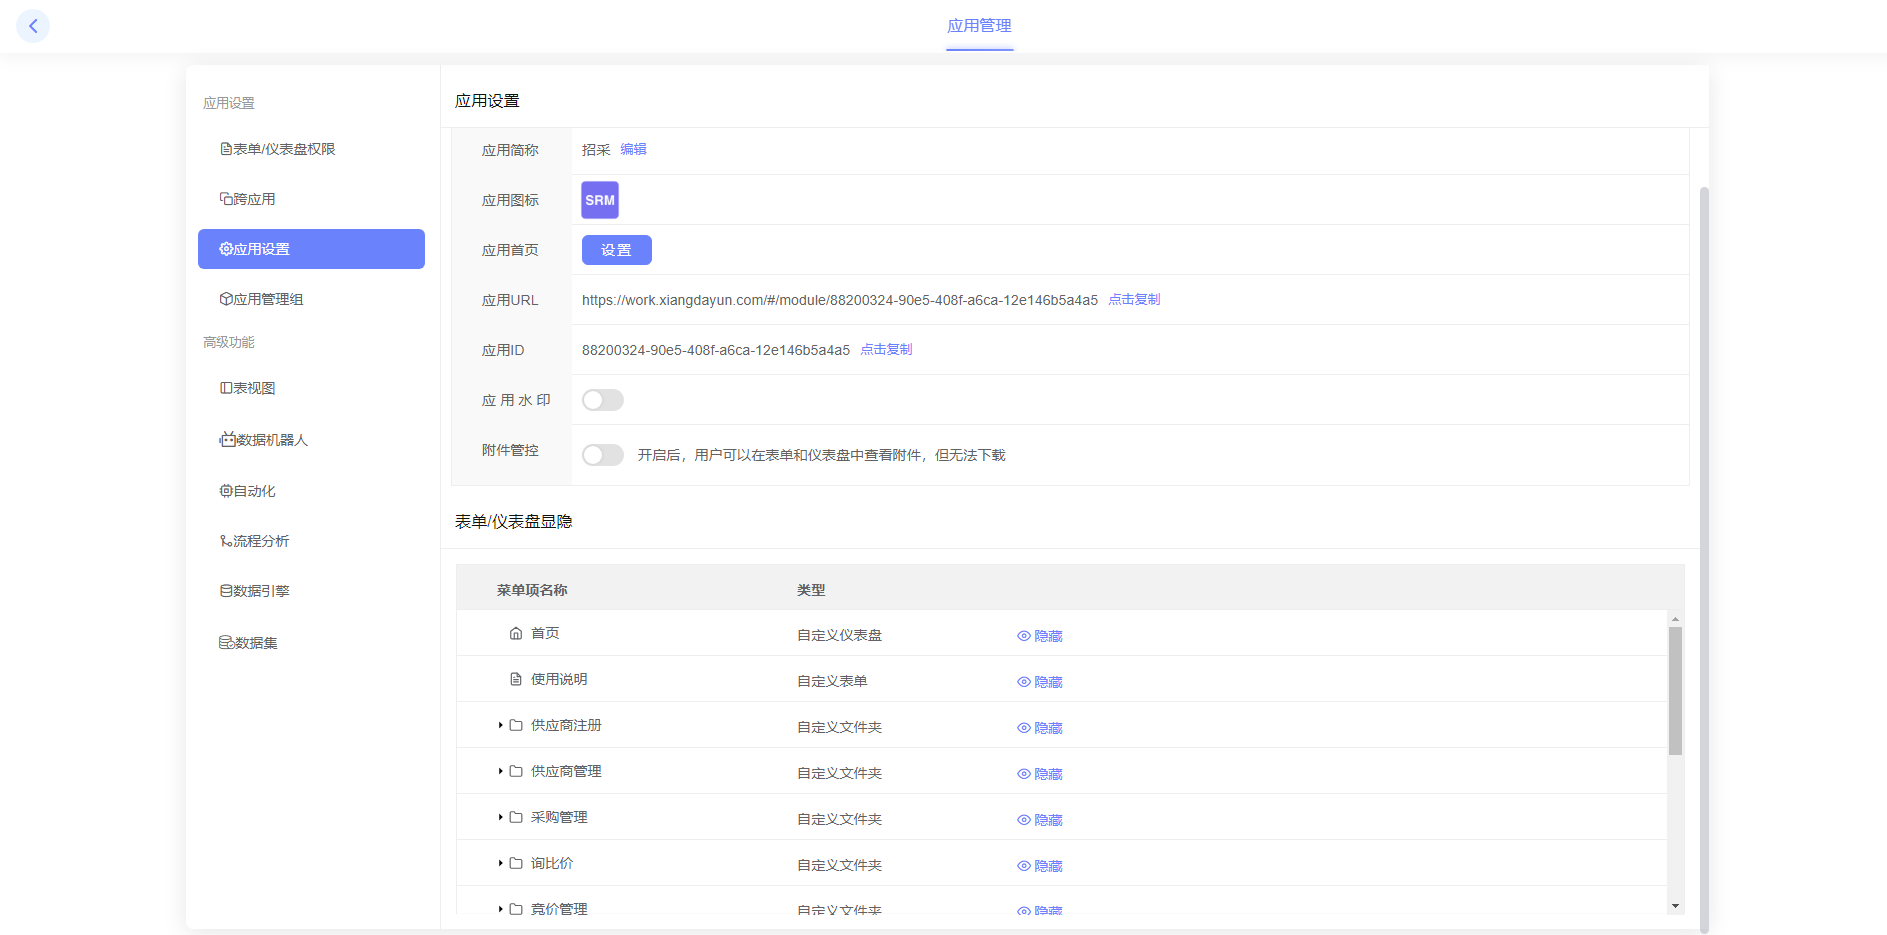Screen dimensions: 1887x935
Task: Expand the 采购管理 folder row
Action: click(500, 818)
